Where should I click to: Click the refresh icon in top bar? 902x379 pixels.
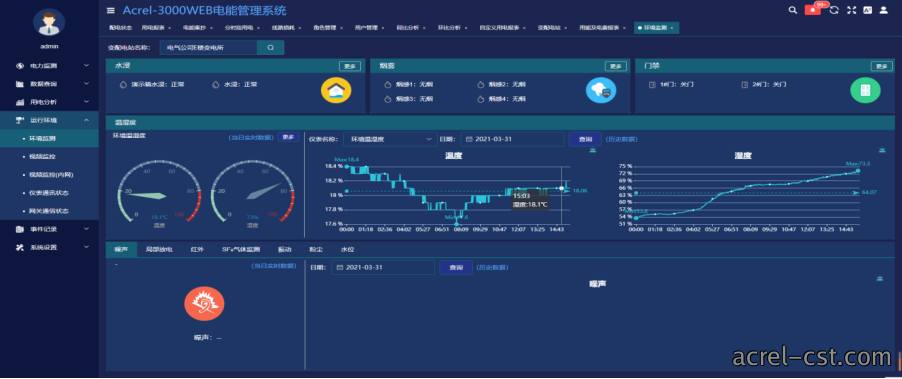coord(834,10)
